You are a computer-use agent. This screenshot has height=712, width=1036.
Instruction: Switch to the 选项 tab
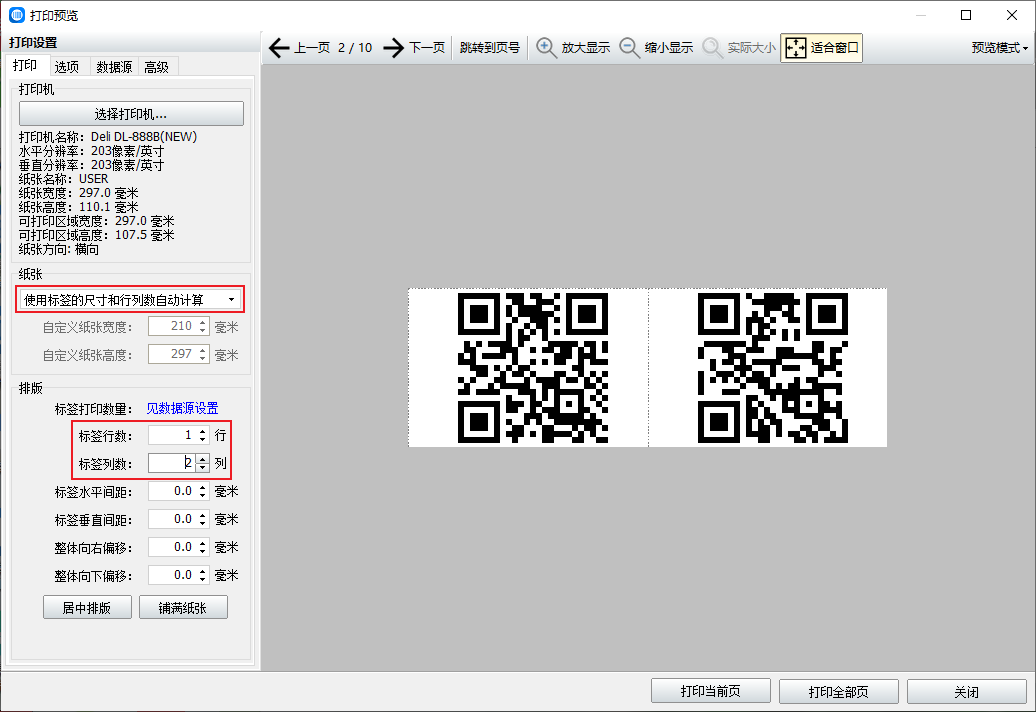click(67, 67)
